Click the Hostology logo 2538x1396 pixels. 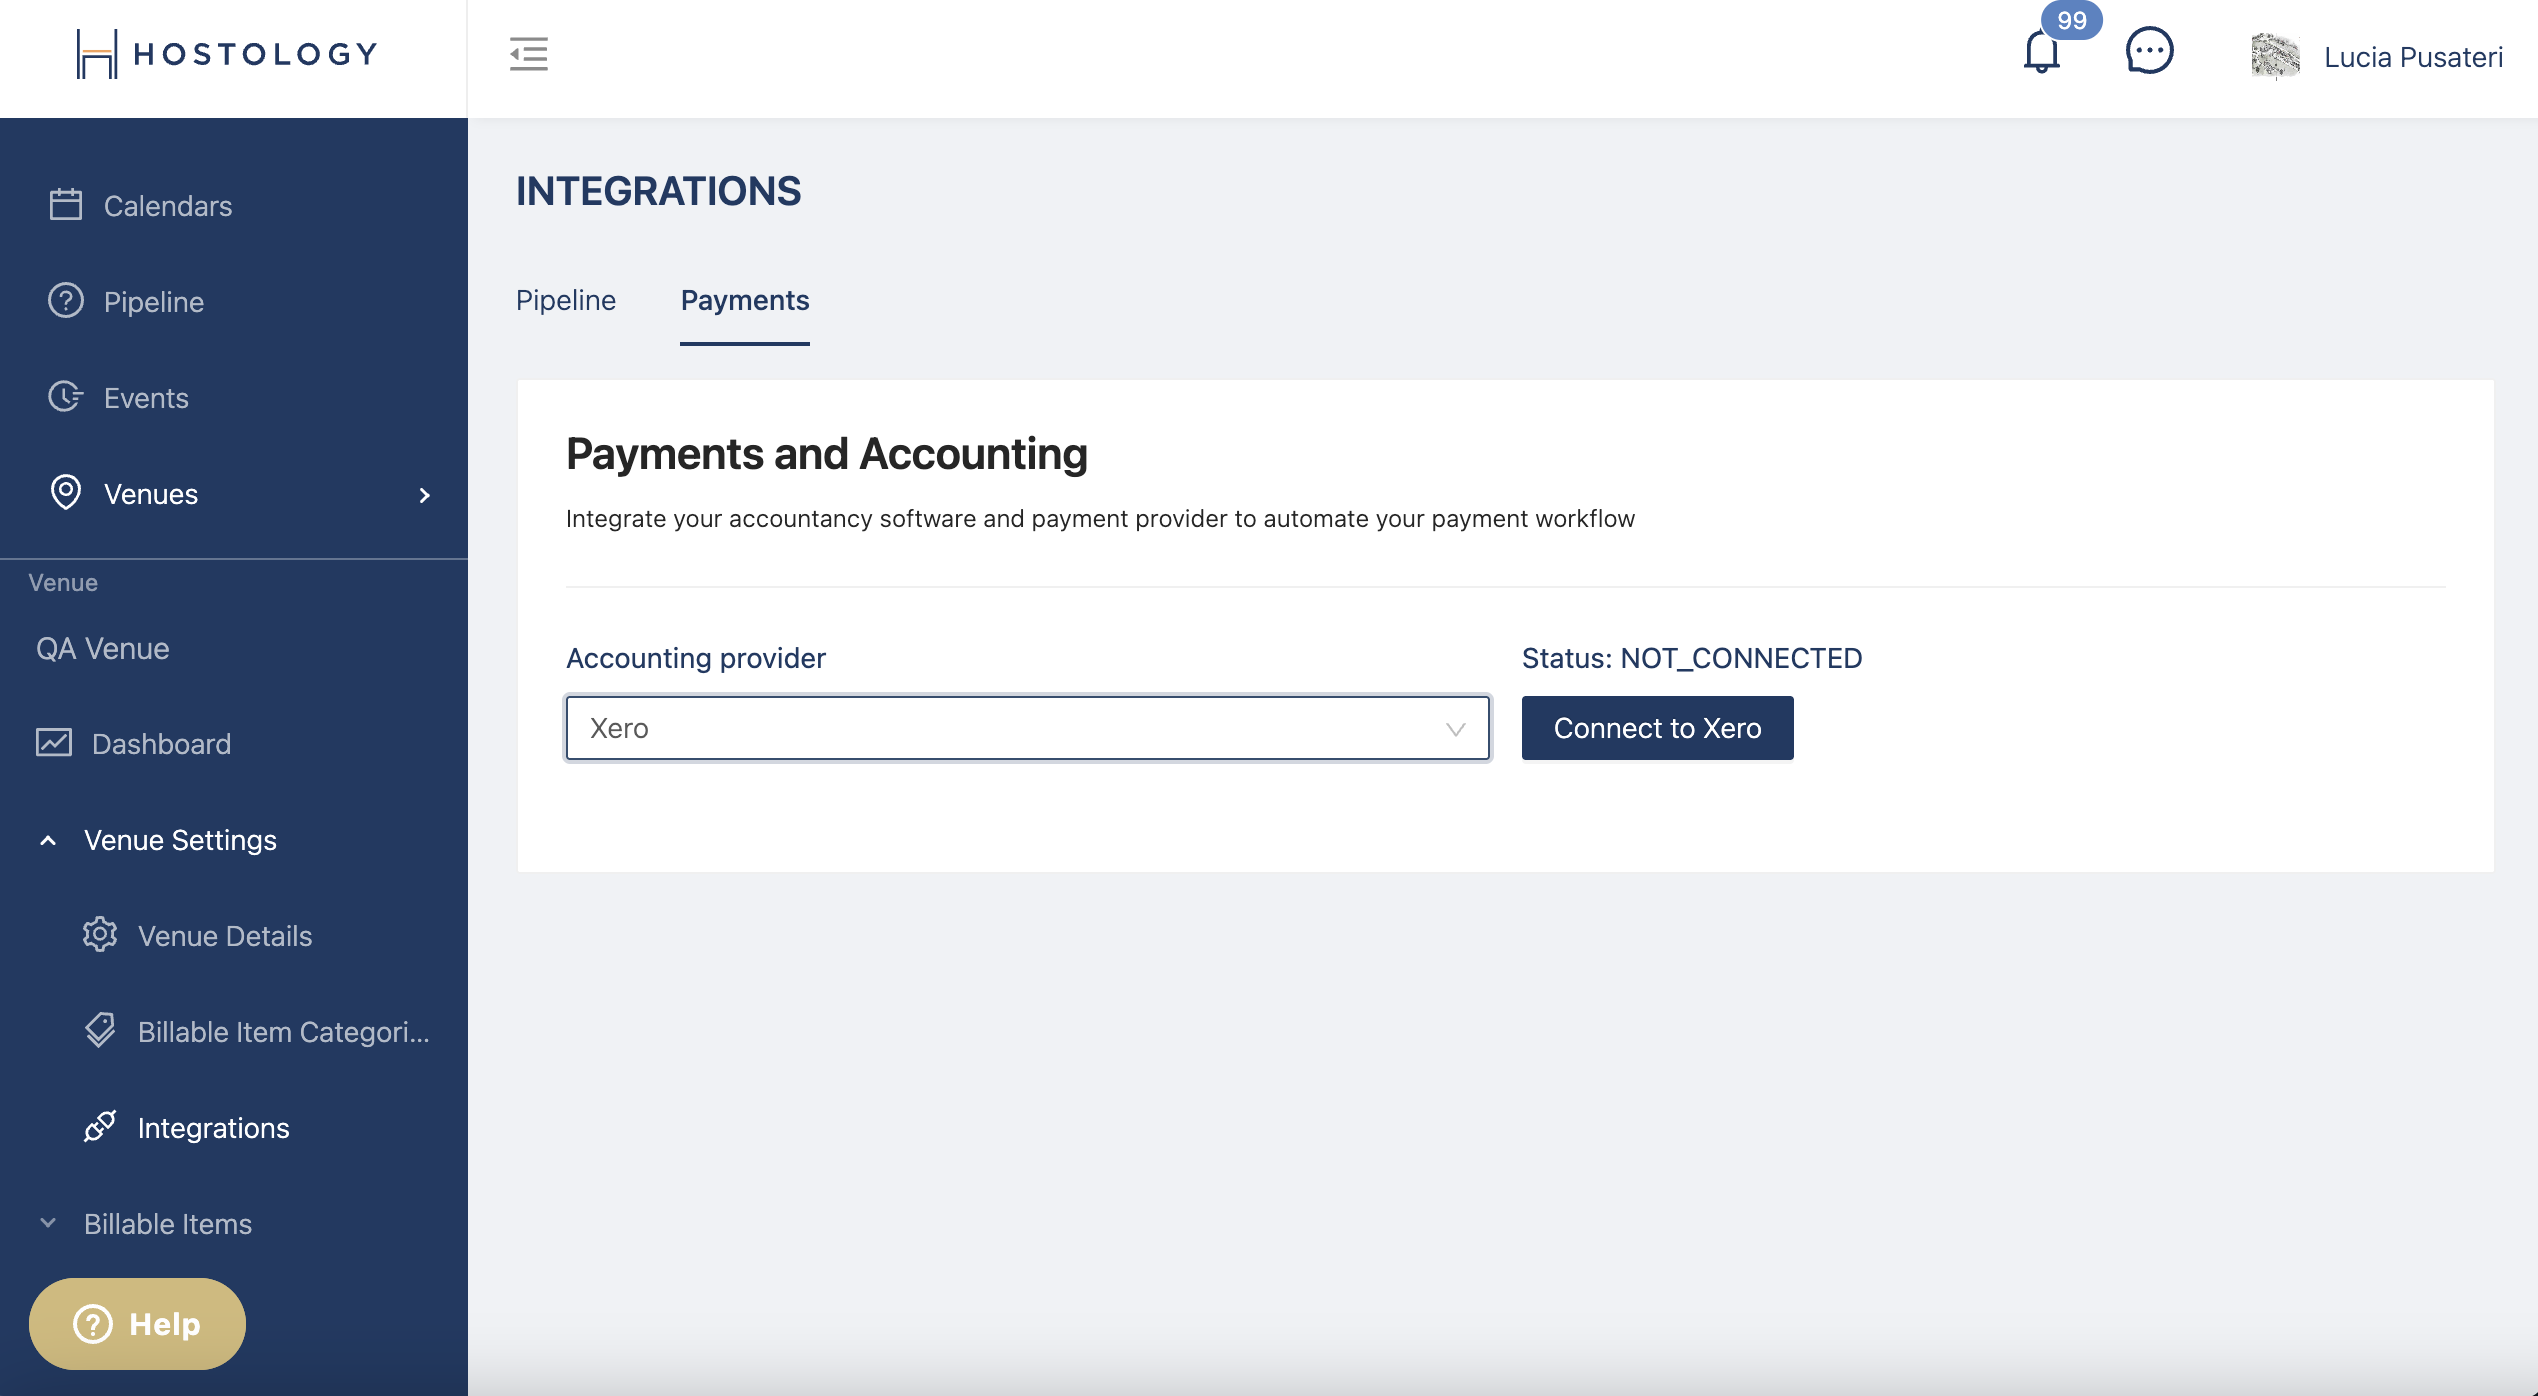point(228,54)
